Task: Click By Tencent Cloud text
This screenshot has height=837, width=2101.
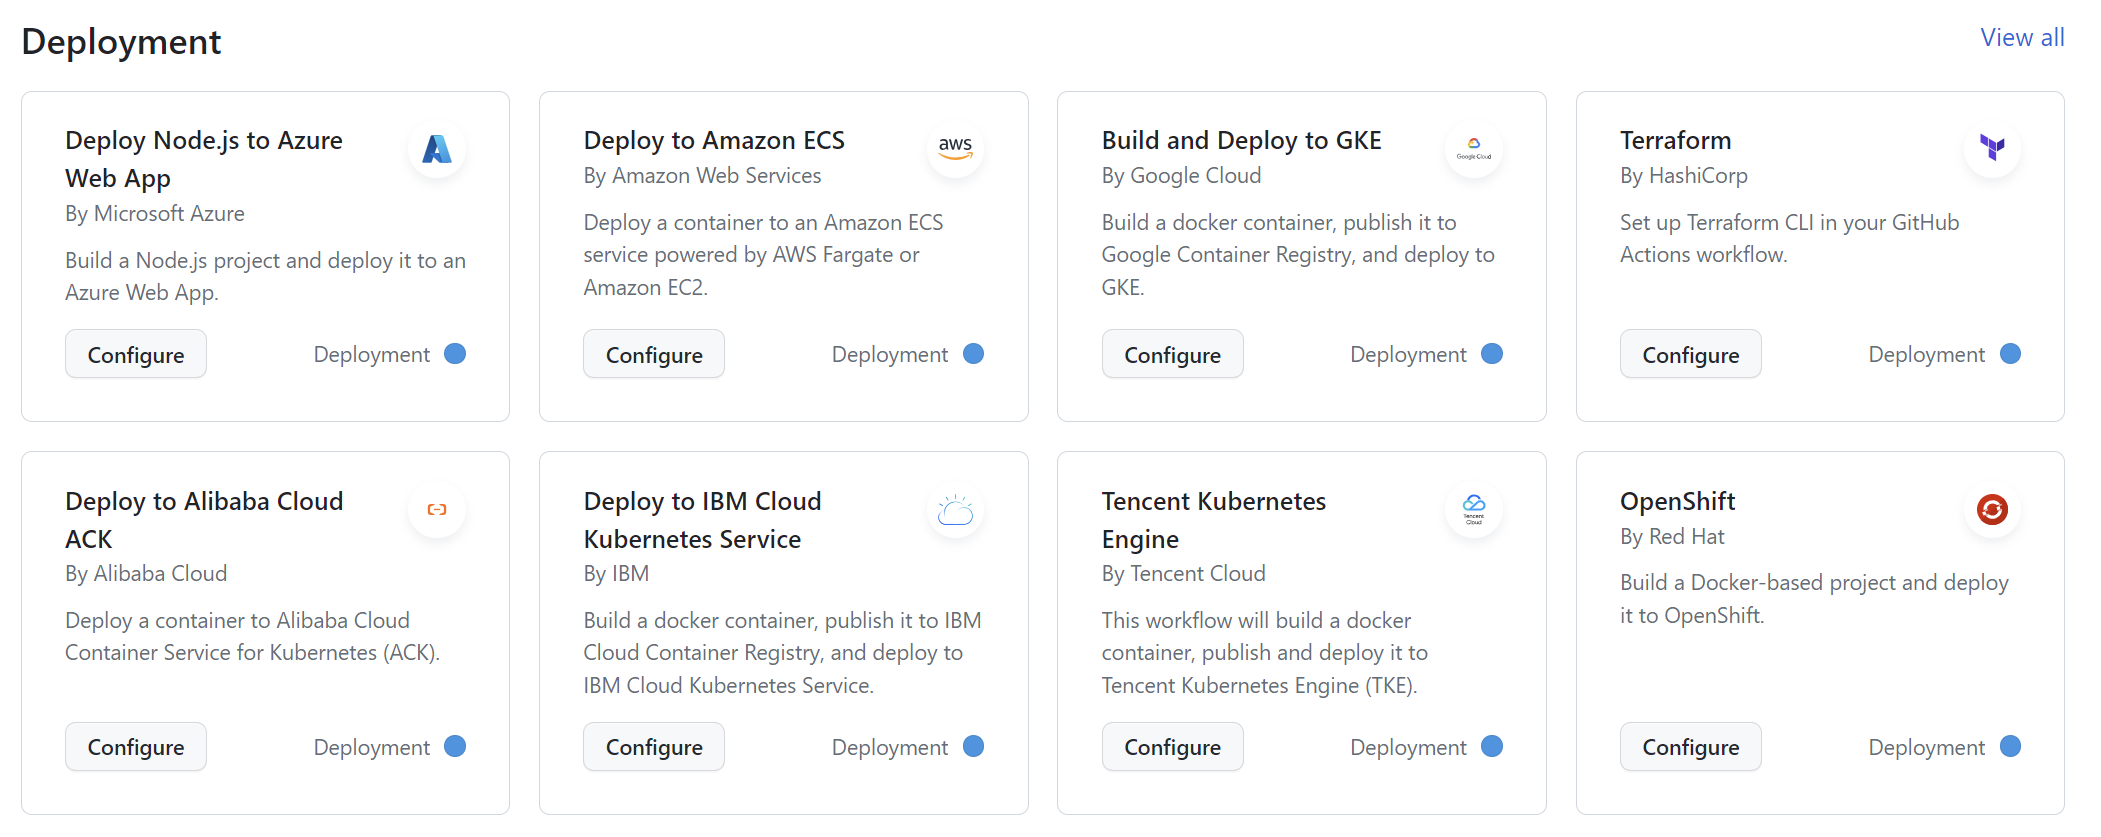Action: (x=1184, y=574)
